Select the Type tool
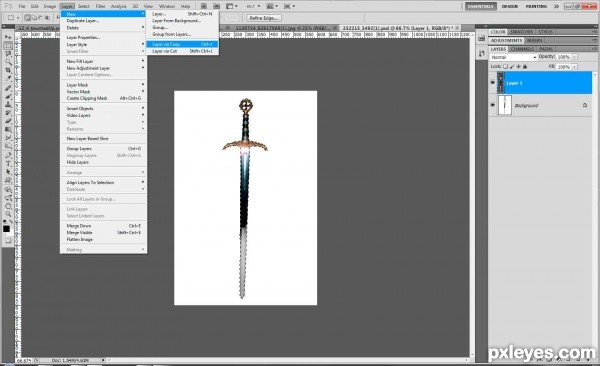This screenshot has width=600, height=366. (8, 164)
